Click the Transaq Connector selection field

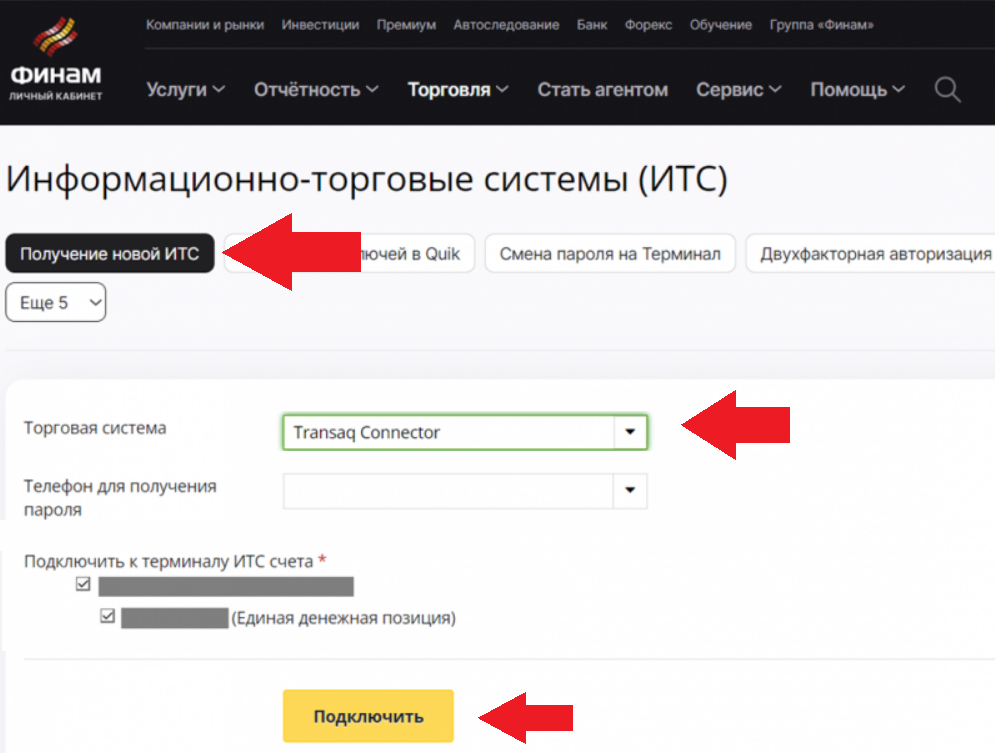pos(448,433)
